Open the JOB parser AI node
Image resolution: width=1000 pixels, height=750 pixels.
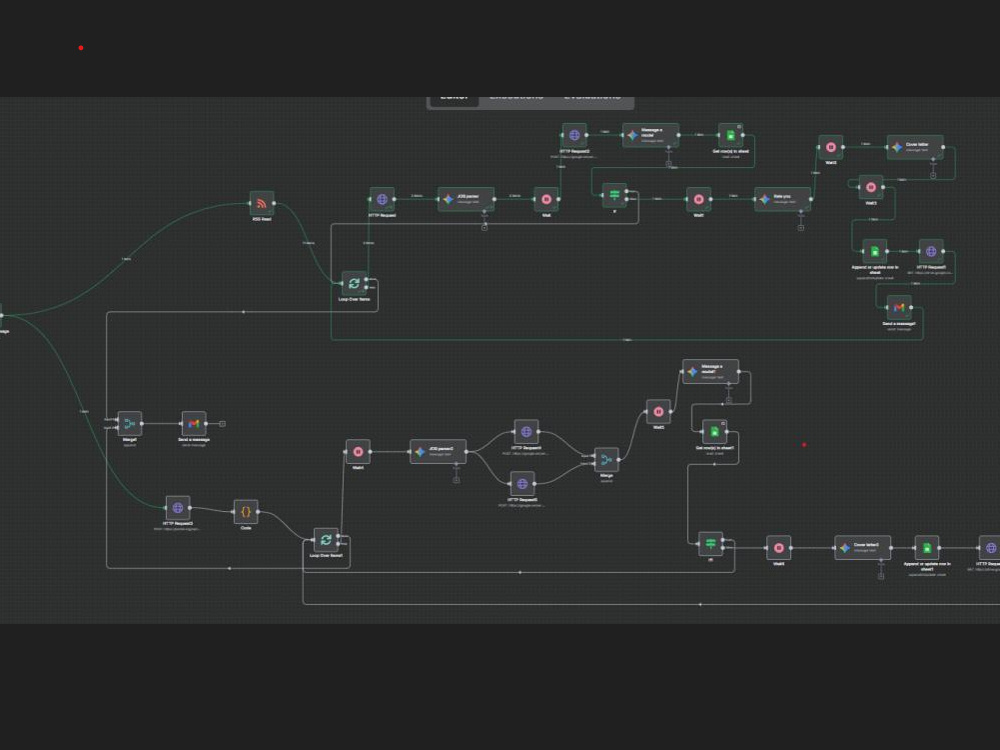click(x=466, y=200)
